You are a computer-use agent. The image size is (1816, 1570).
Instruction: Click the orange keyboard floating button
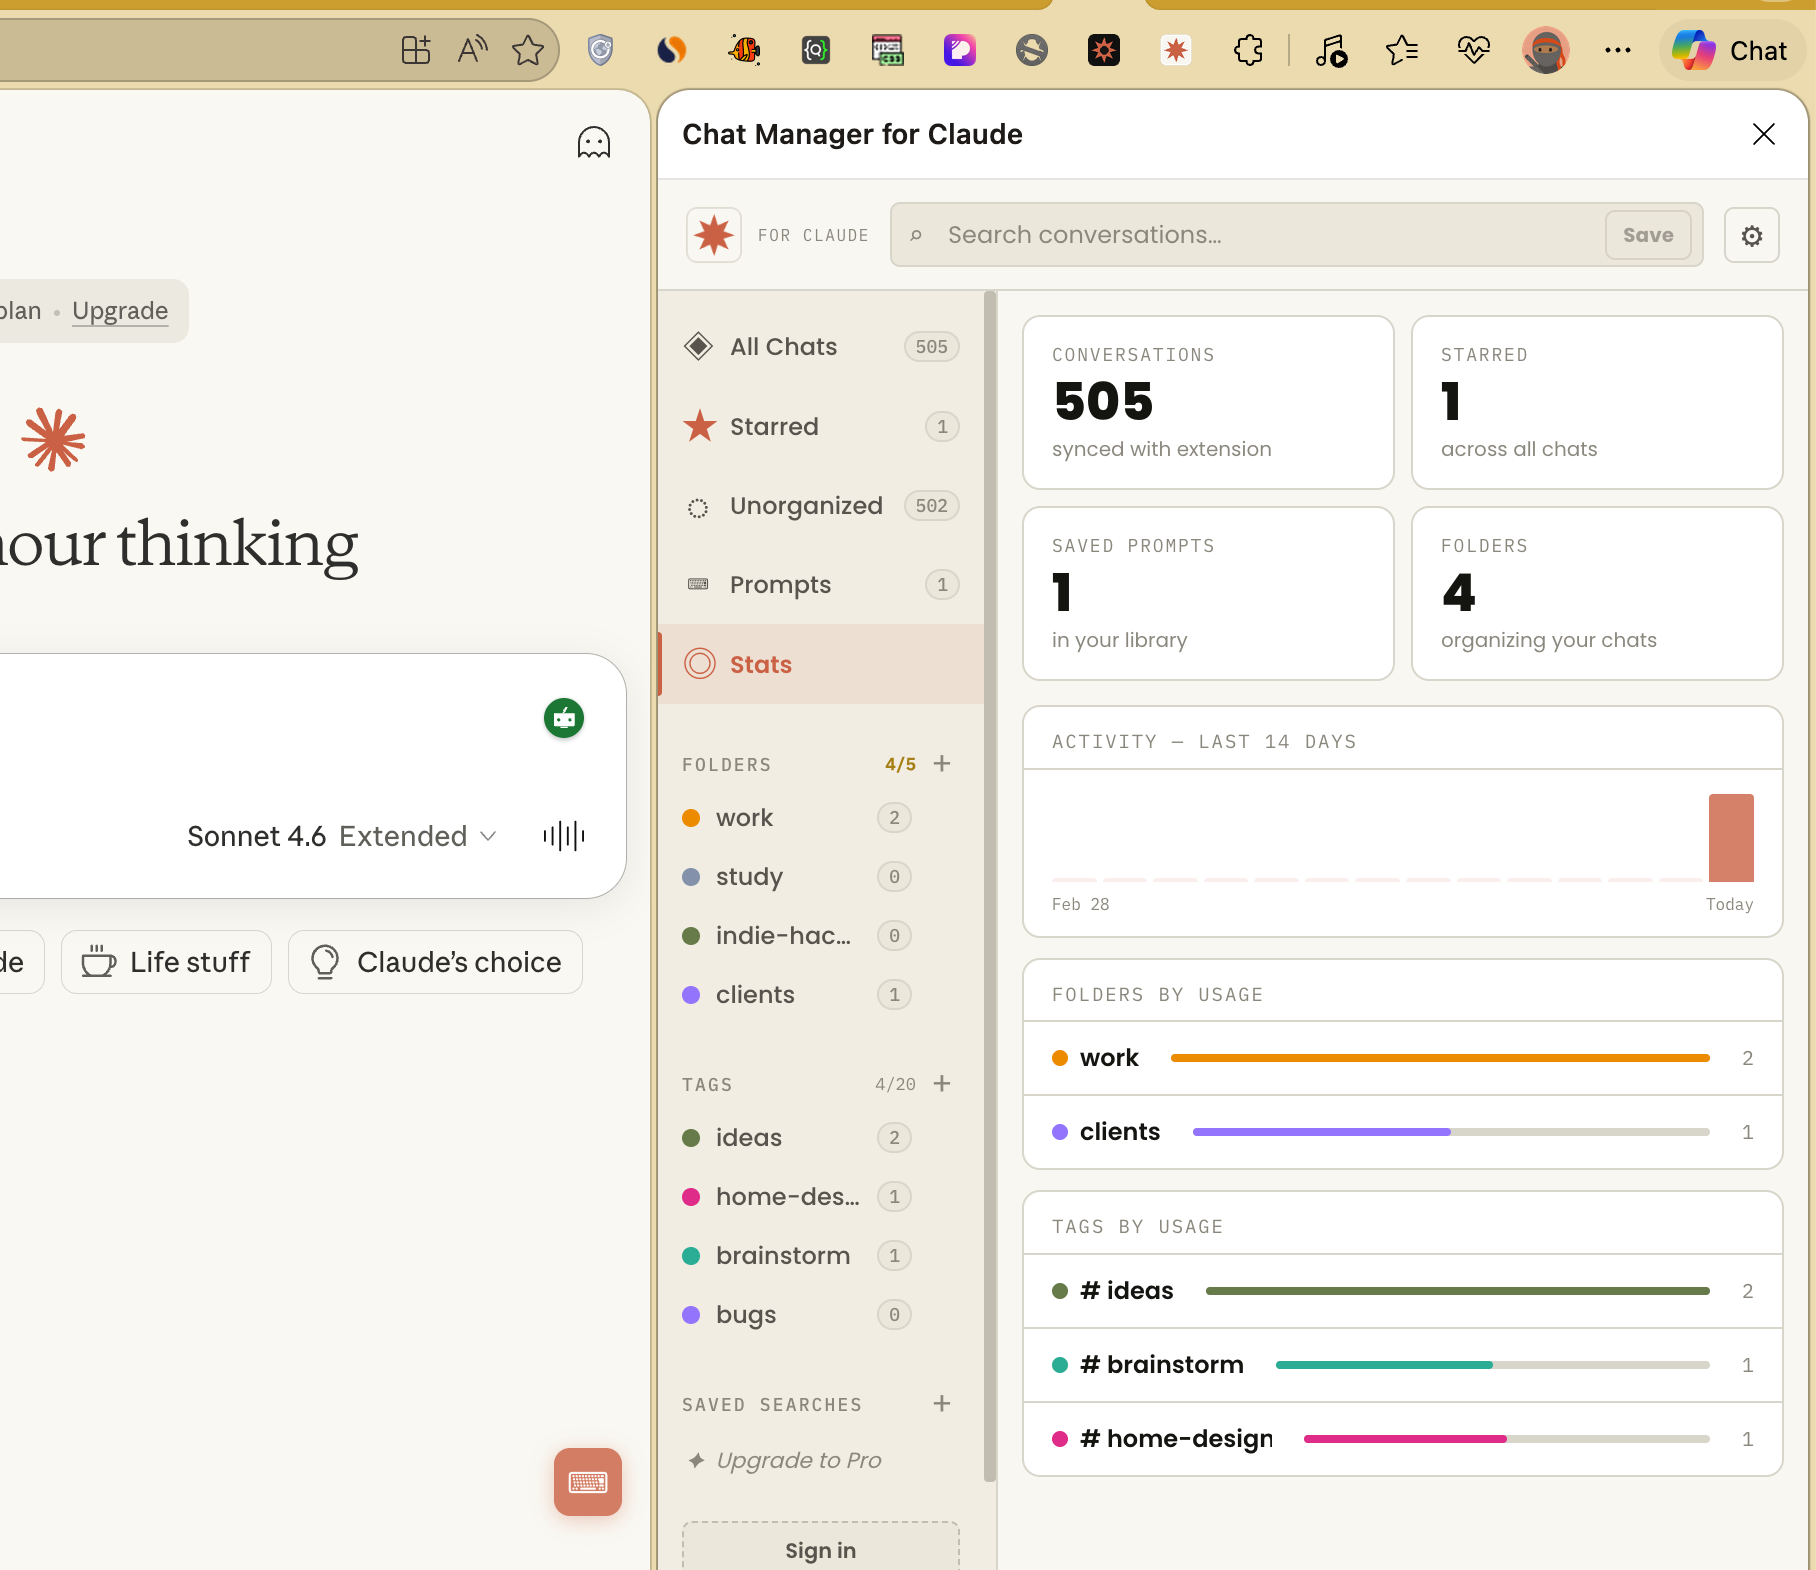pos(588,1482)
